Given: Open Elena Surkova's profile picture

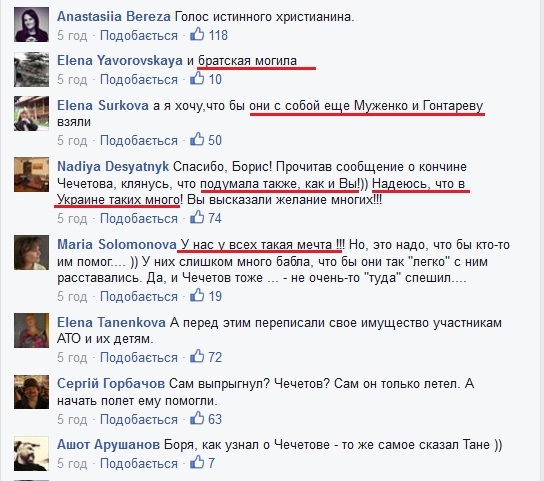Looking at the screenshot, I should (x=31, y=113).
